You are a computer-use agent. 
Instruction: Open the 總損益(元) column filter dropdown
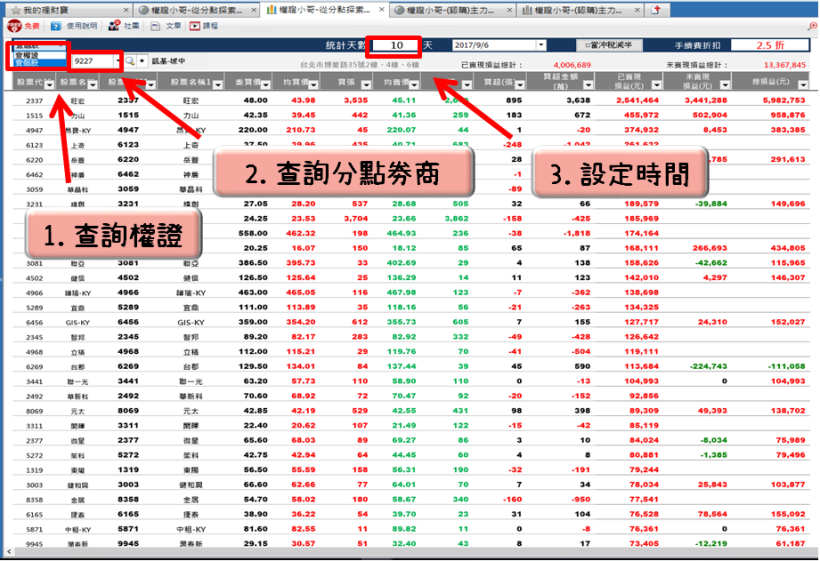point(803,85)
